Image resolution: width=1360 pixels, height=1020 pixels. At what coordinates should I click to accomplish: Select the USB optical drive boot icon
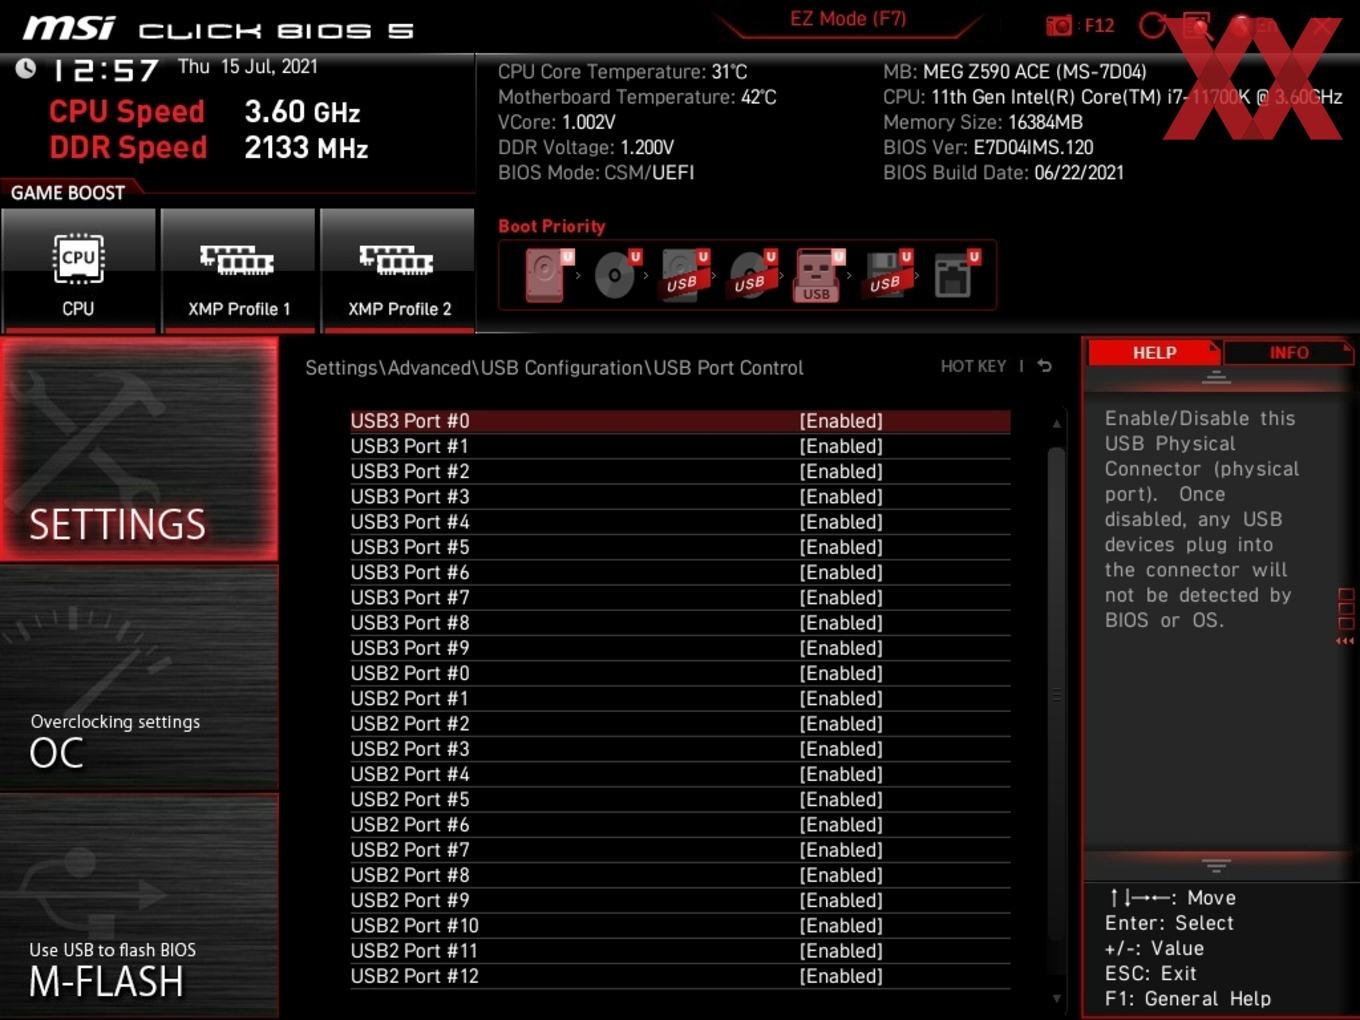[x=752, y=275]
